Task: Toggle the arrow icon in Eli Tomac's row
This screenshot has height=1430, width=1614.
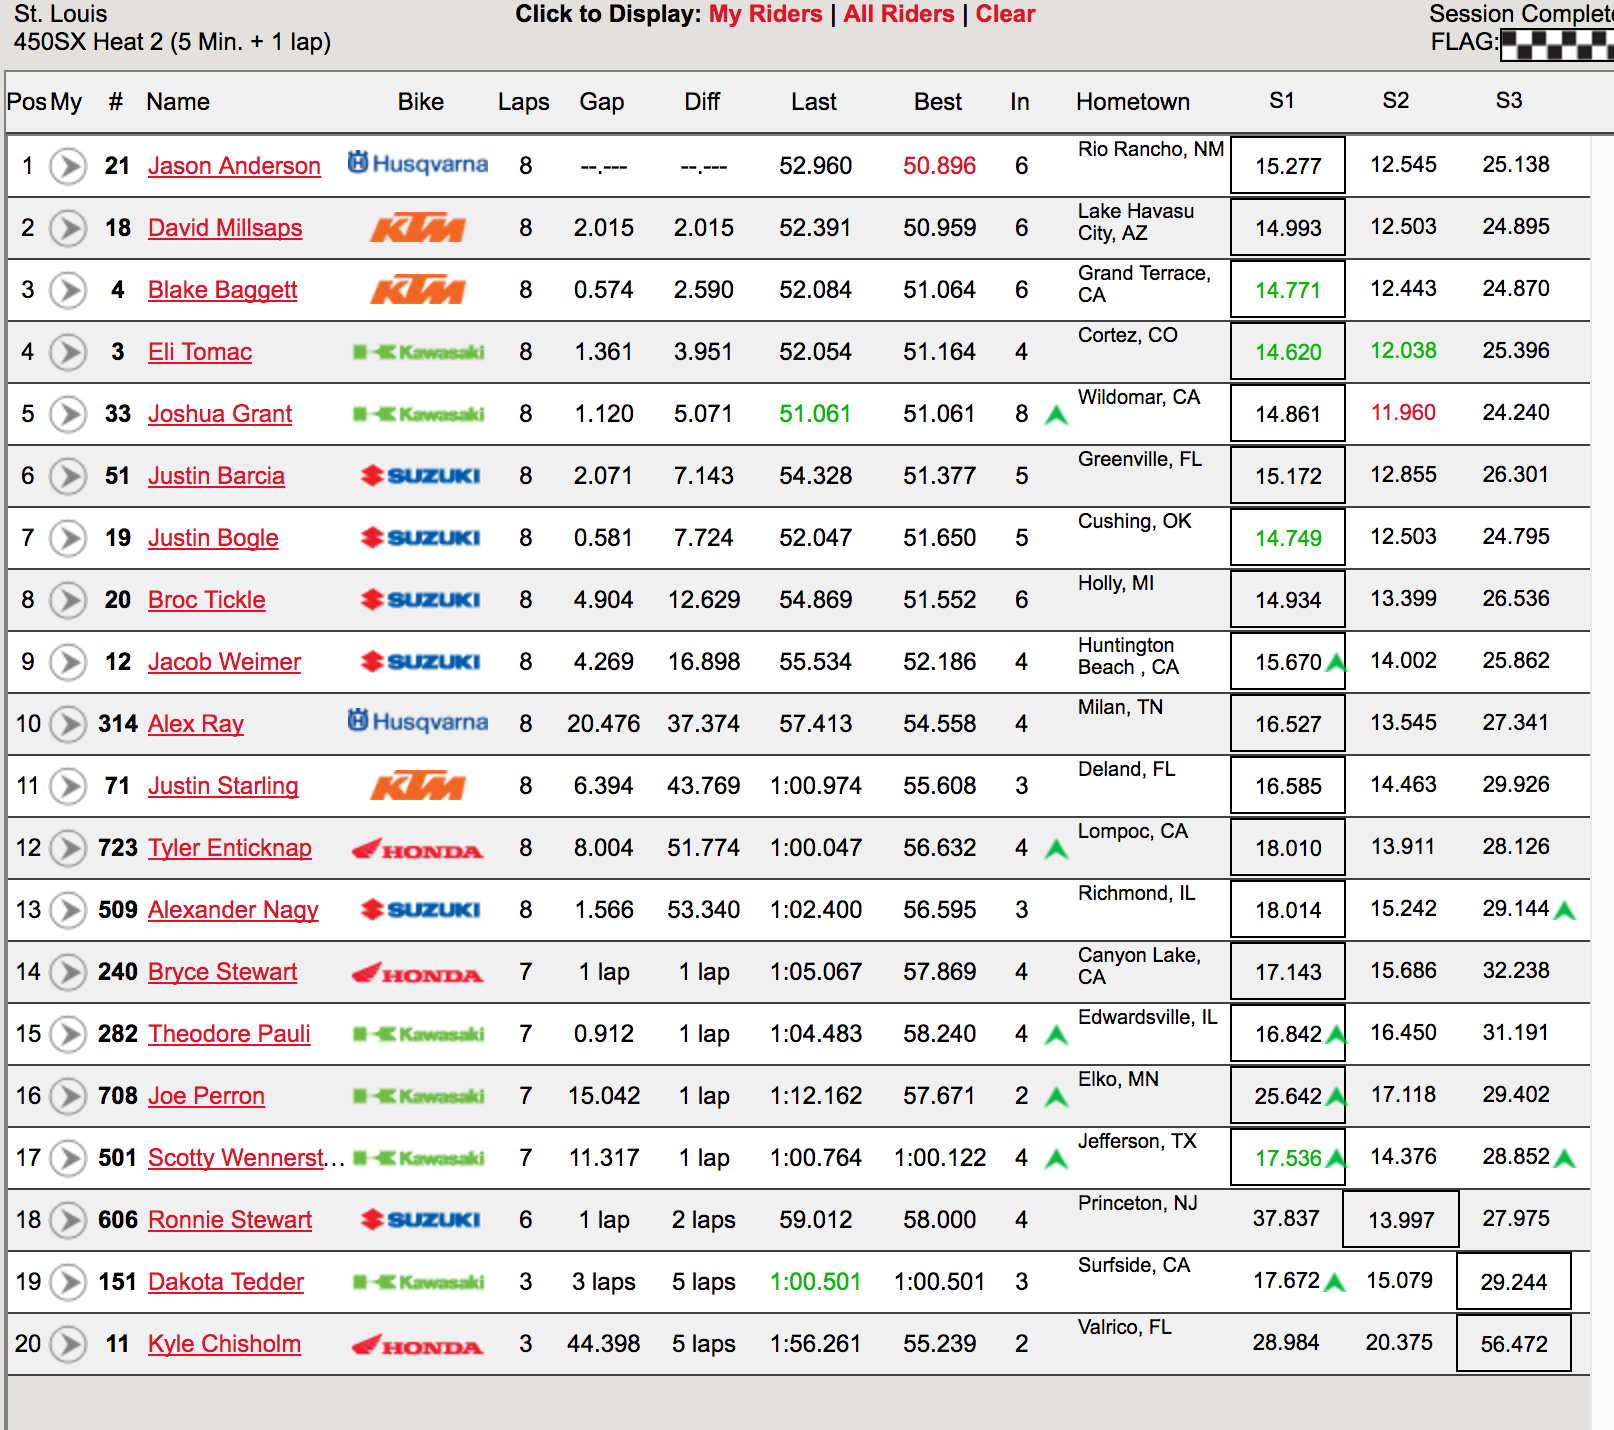Action: click(68, 352)
